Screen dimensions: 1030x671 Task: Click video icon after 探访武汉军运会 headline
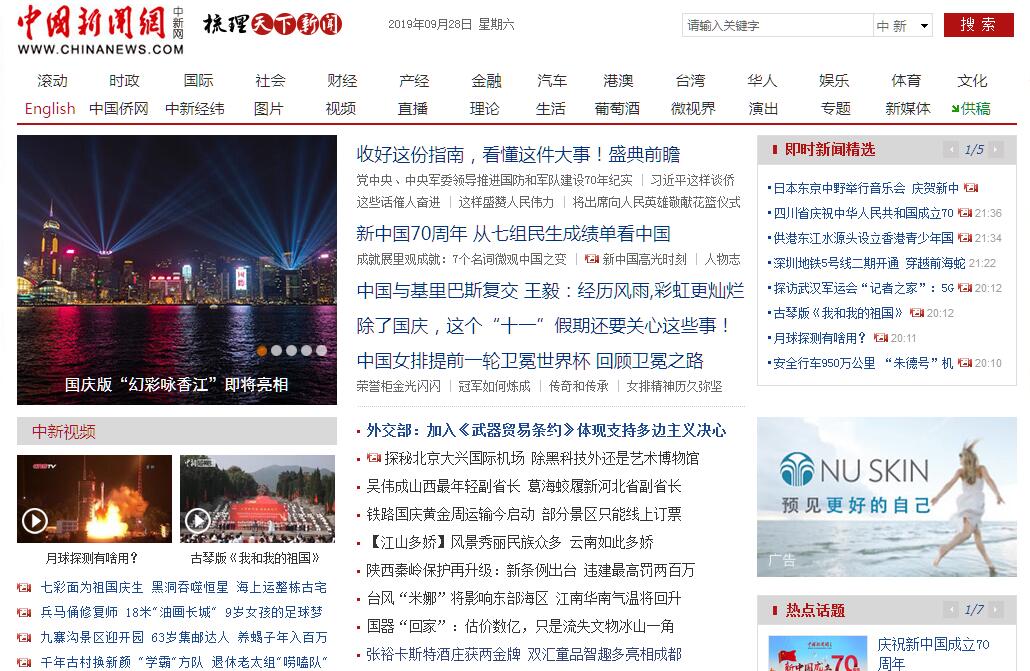(x=965, y=288)
